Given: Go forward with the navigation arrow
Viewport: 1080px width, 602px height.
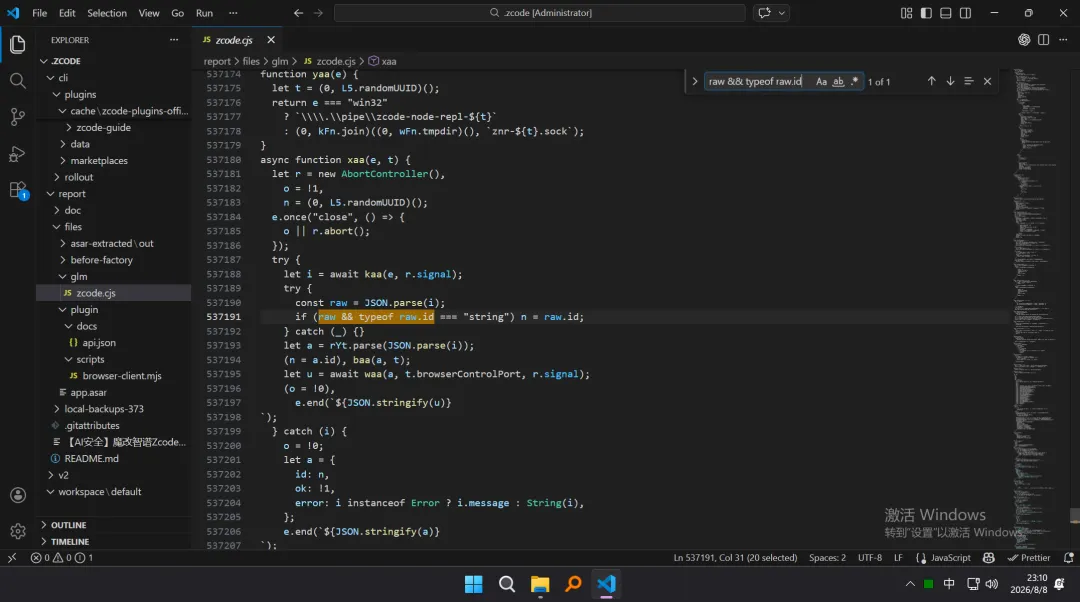Looking at the screenshot, I should [x=318, y=12].
